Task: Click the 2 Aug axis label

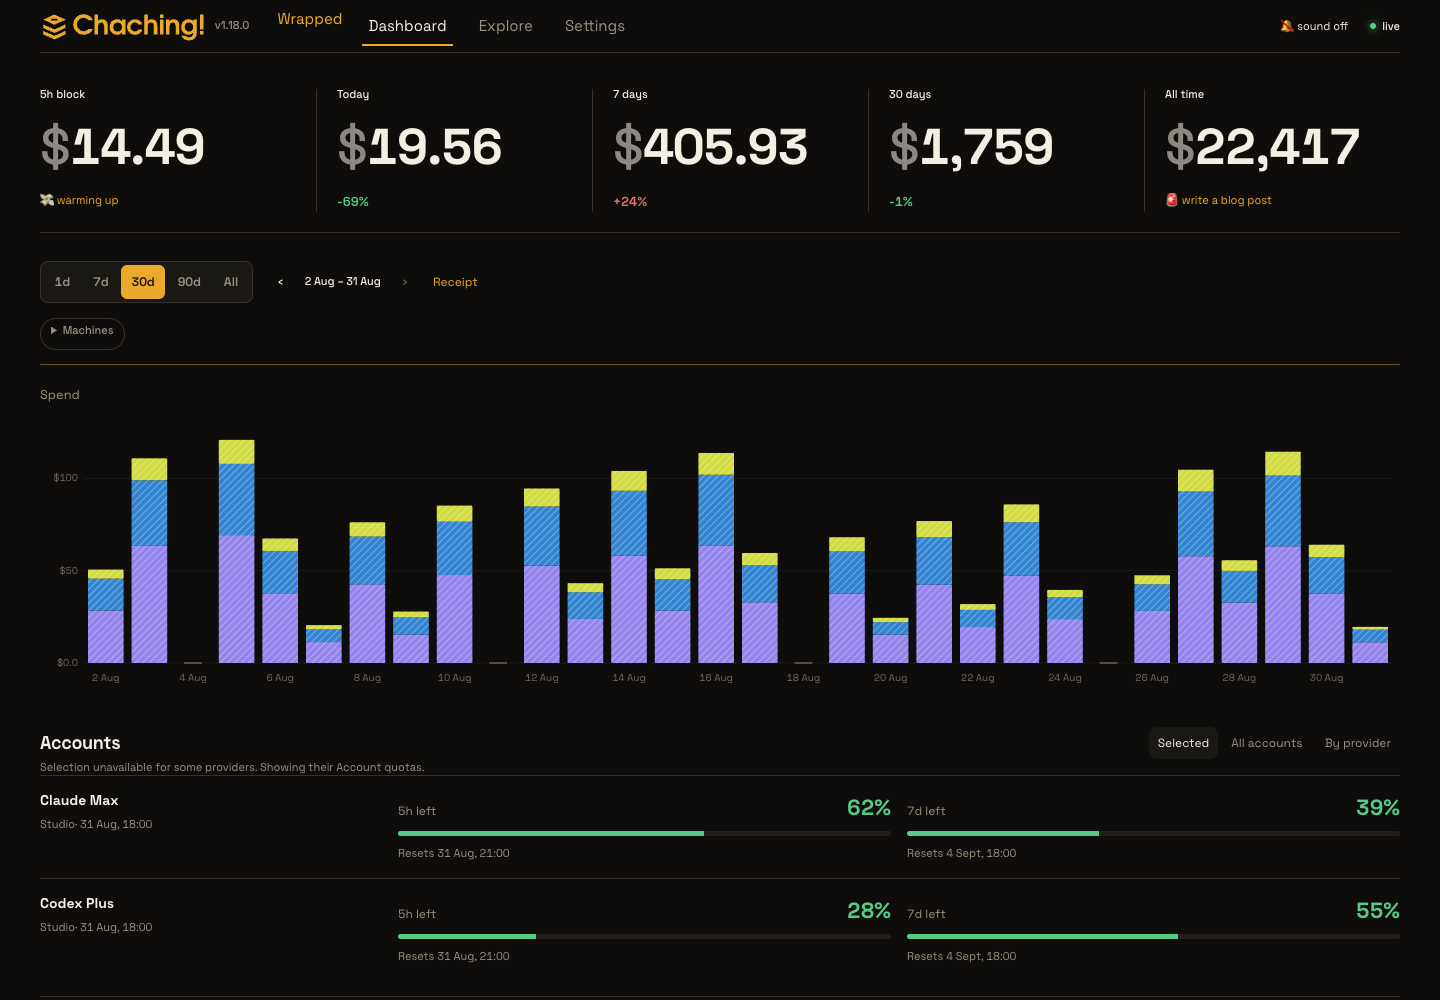Action: coord(105,678)
